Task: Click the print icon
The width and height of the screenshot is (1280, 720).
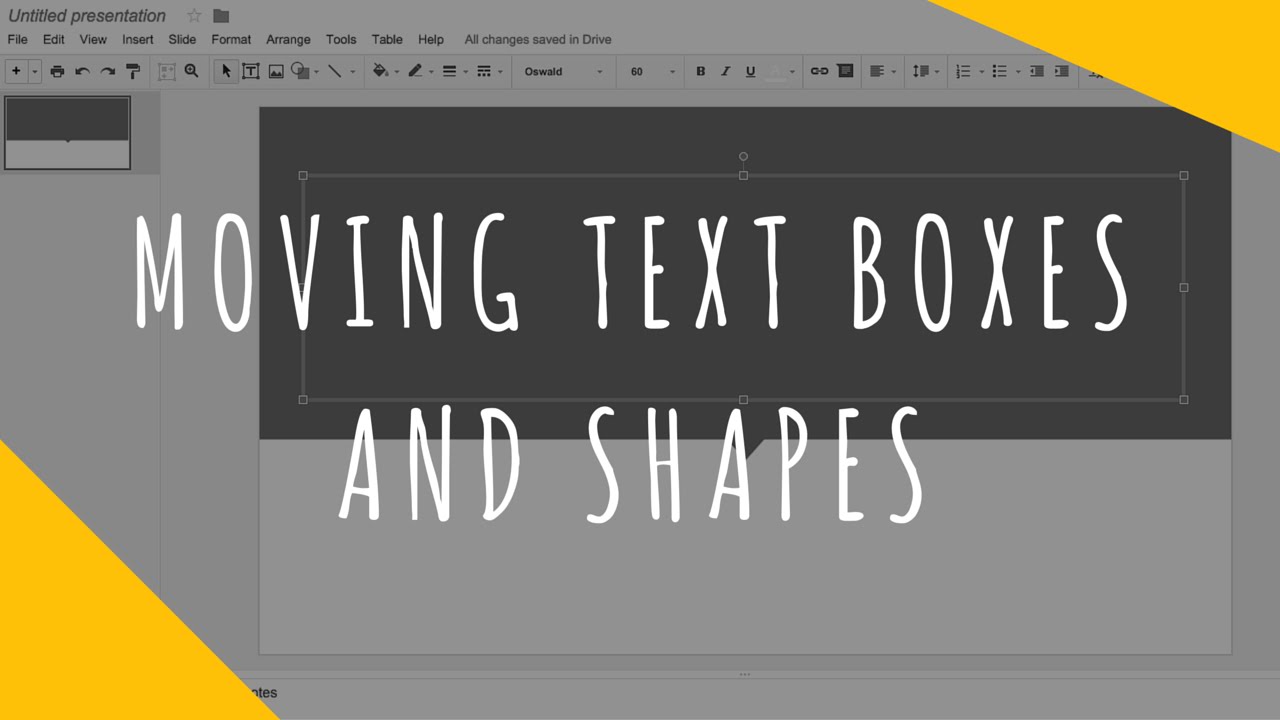Action: pos(57,71)
